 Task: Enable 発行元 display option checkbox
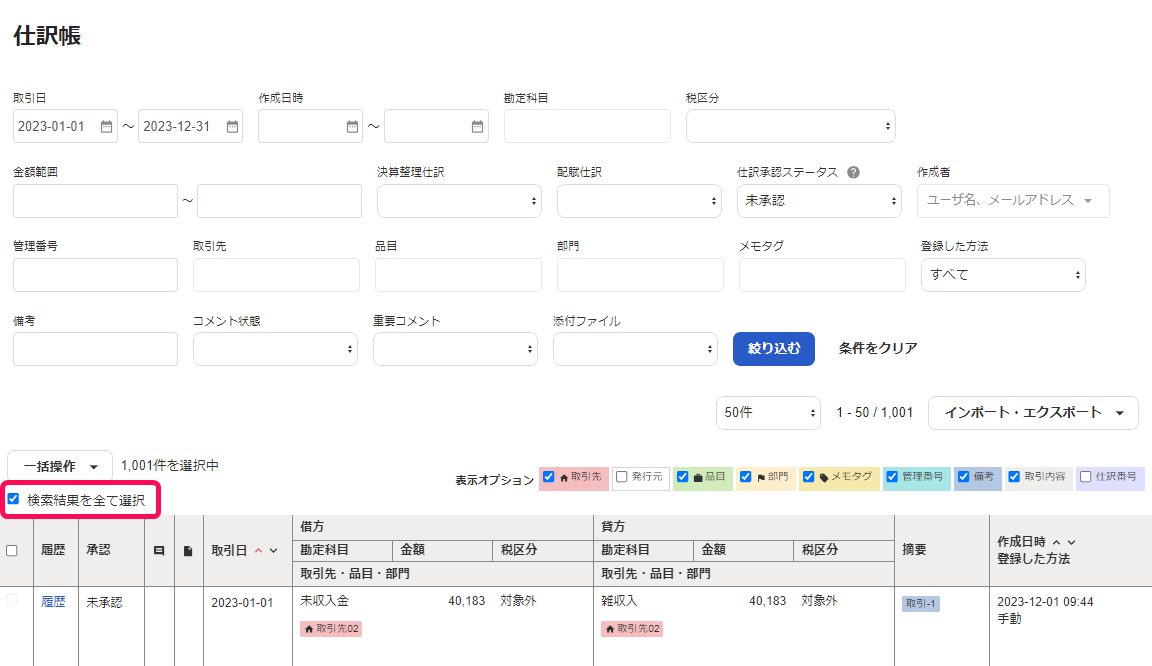click(622, 476)
